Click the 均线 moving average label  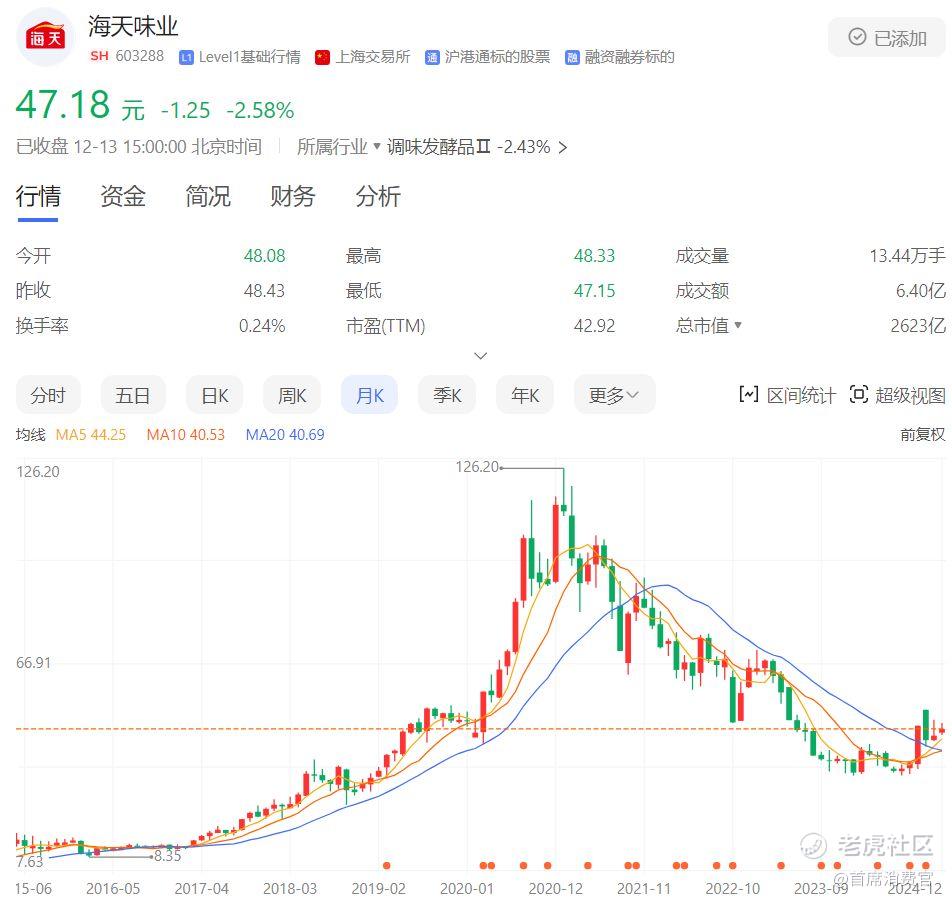pos(30,435)
